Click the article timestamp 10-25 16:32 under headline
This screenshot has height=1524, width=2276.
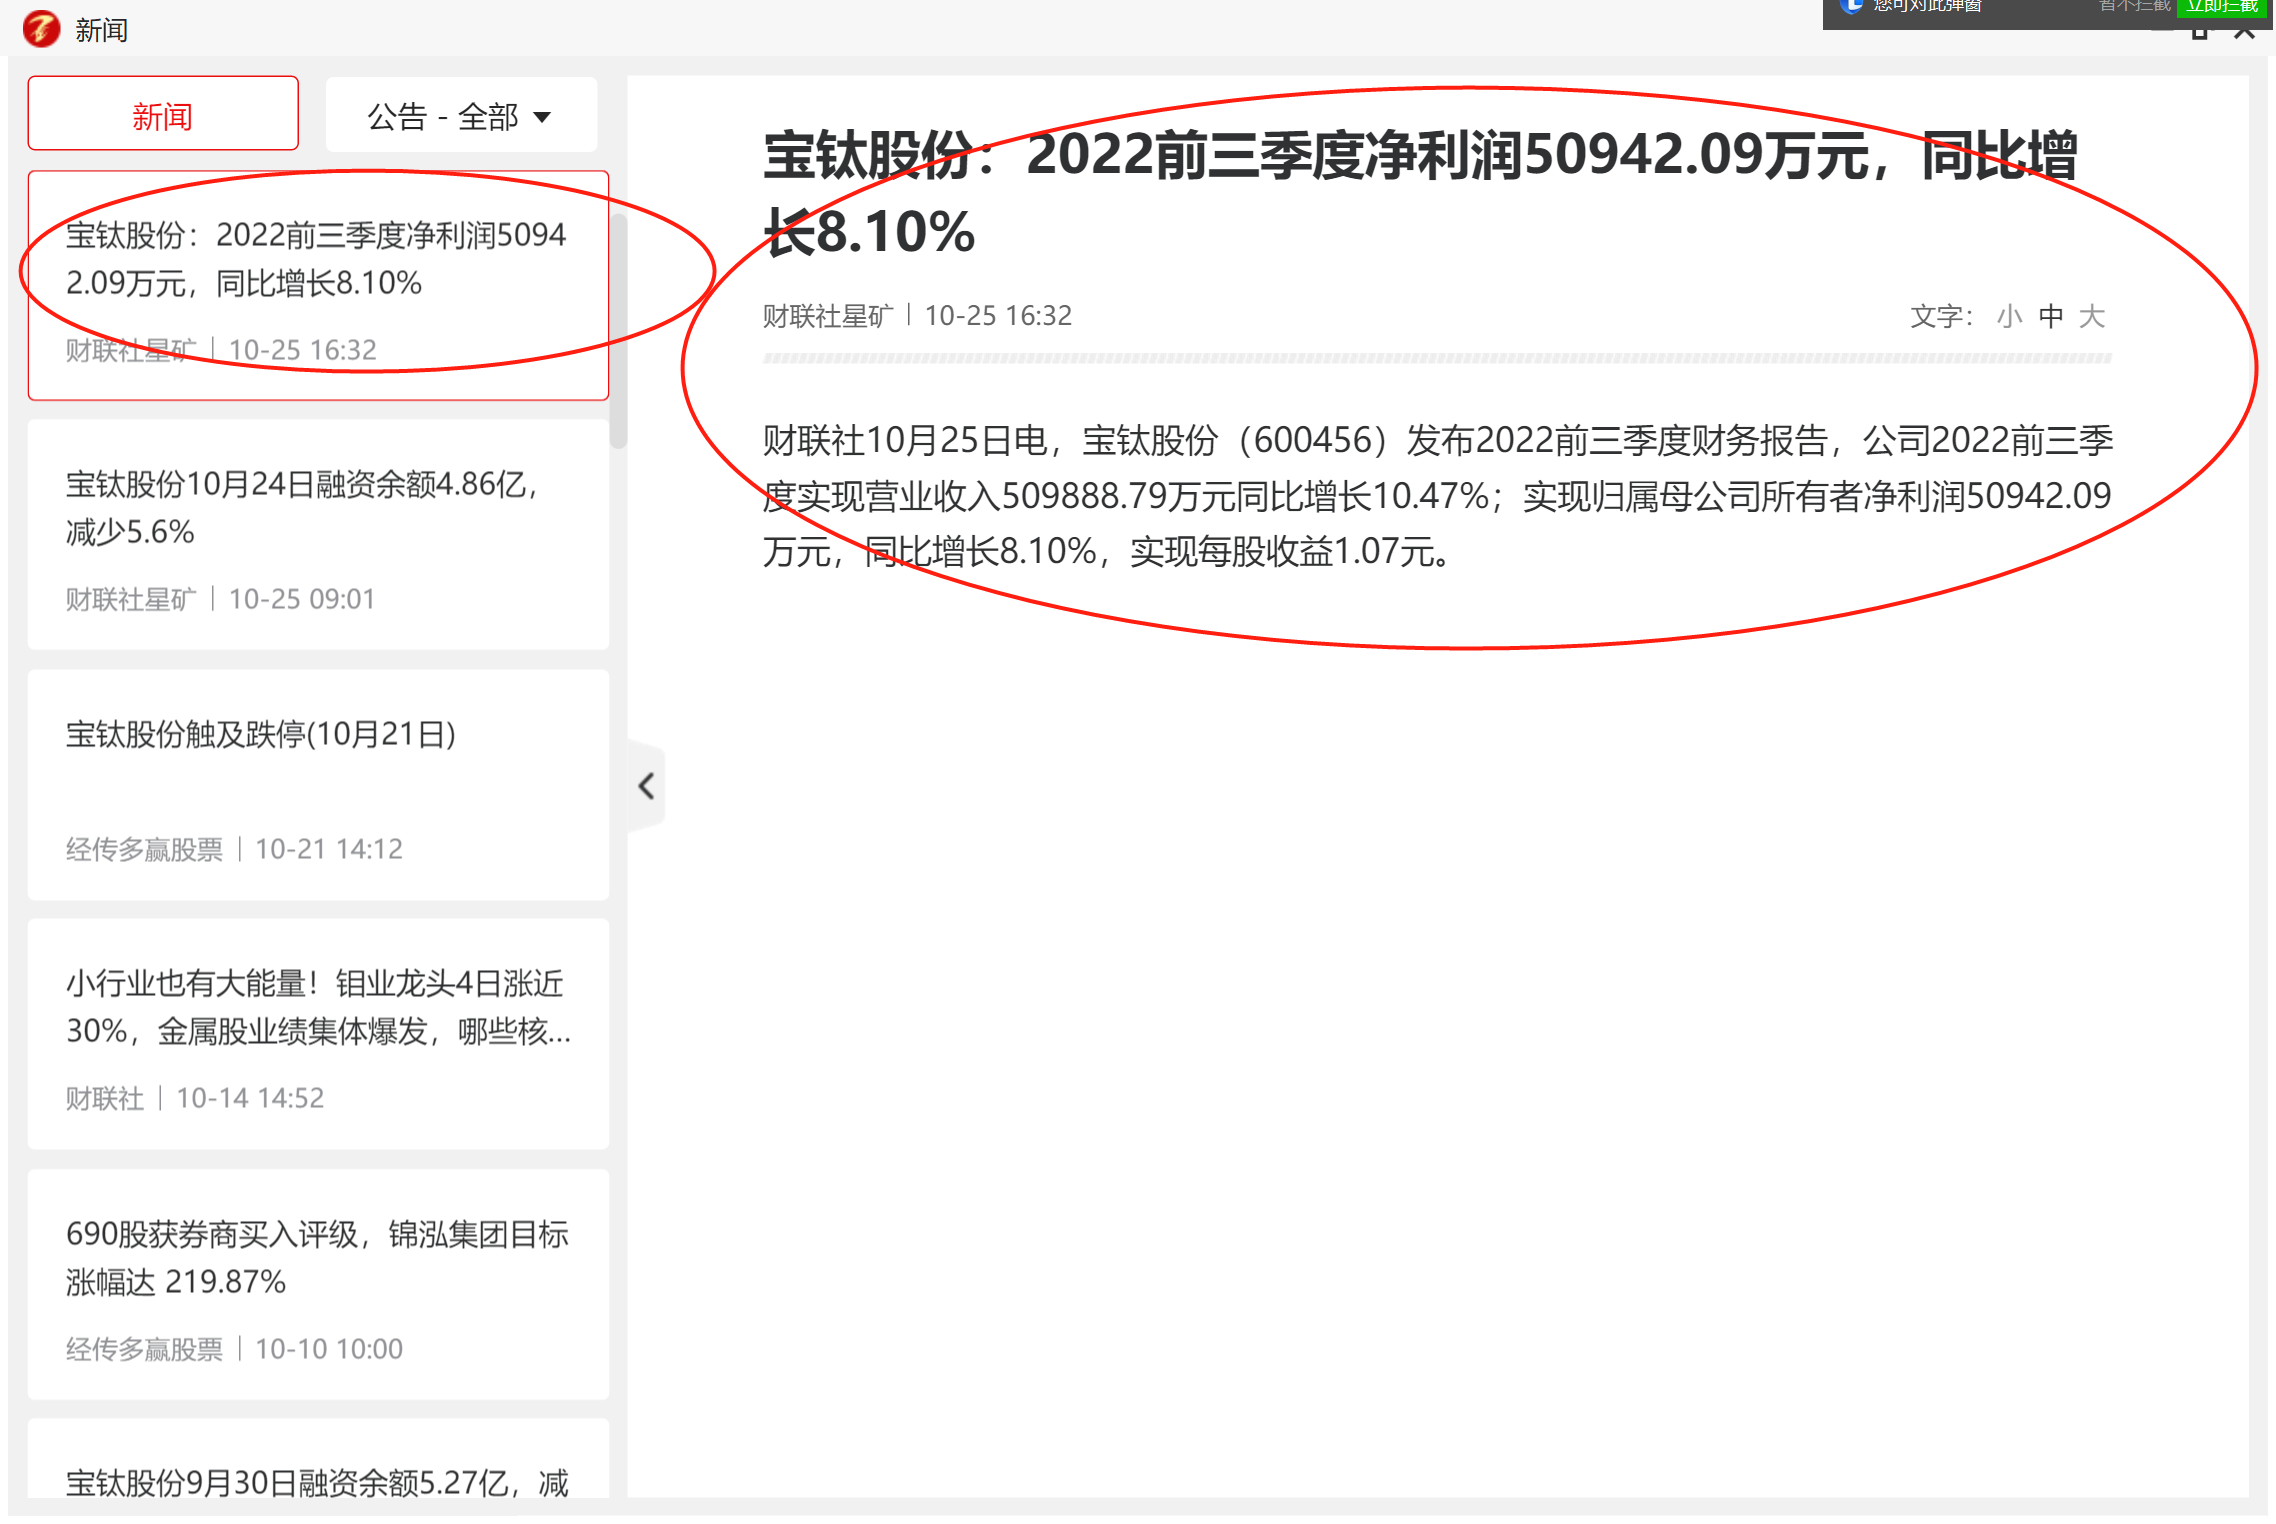pyautogui.click(x=998, y=316)
